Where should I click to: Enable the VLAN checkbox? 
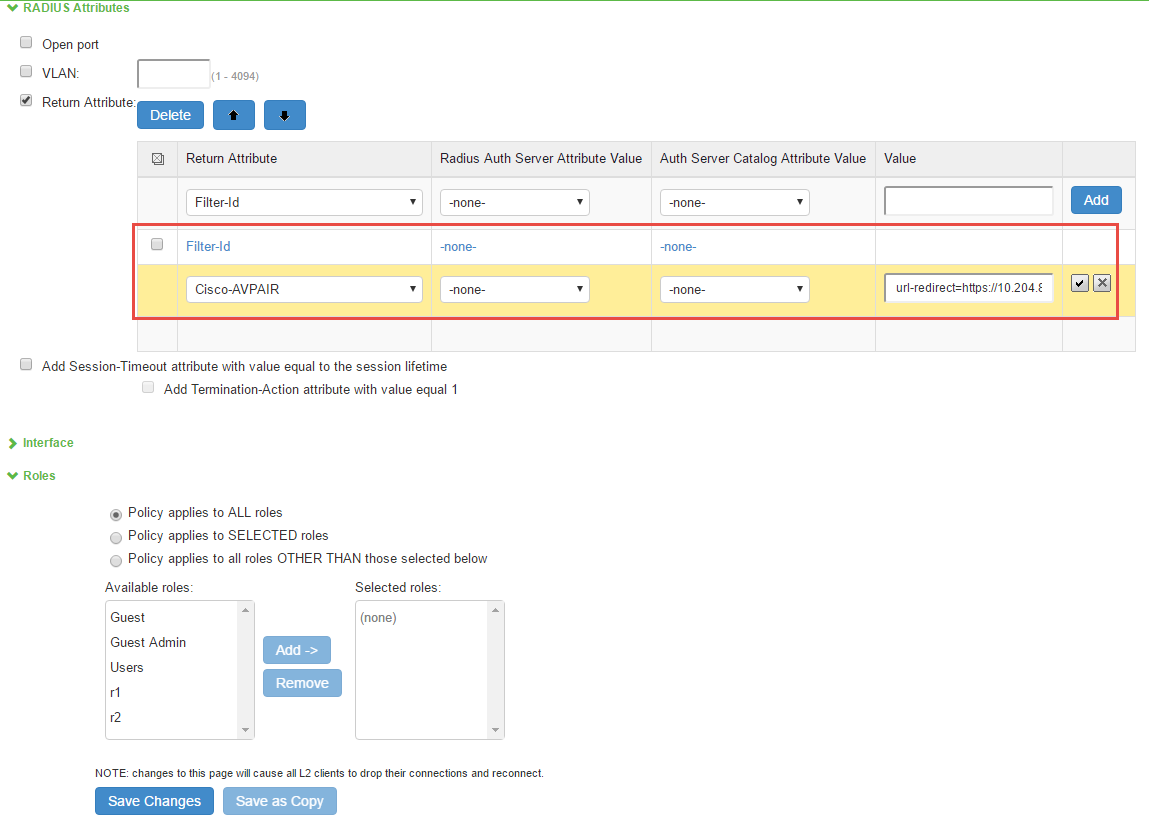click(x=26, y=71)
